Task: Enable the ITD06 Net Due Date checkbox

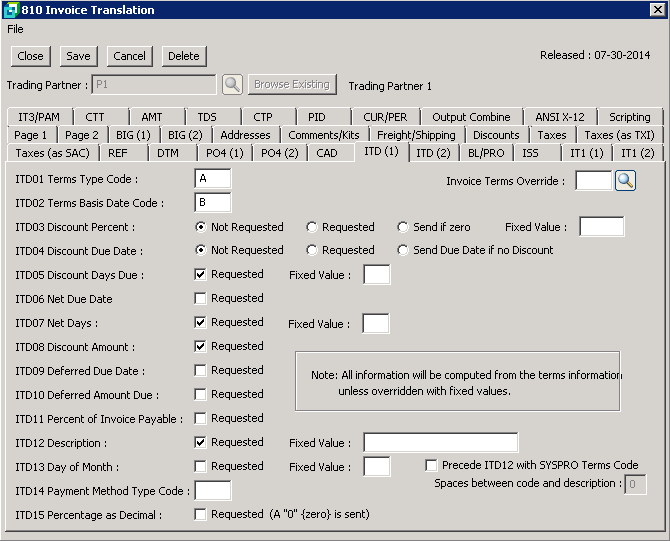Action: coord(201,298)
